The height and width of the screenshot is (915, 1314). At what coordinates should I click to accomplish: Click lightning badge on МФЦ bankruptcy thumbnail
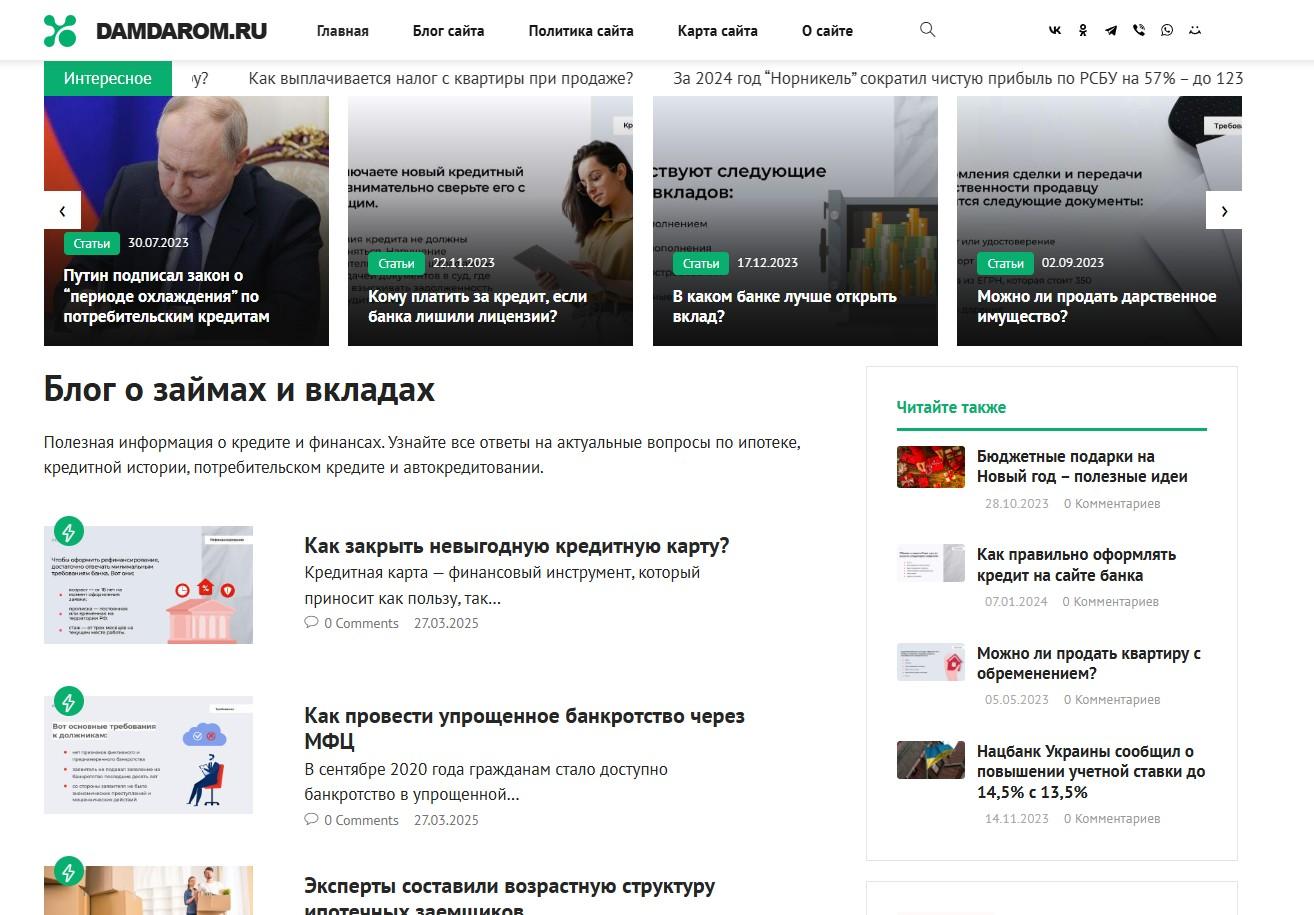pos(68,701)
